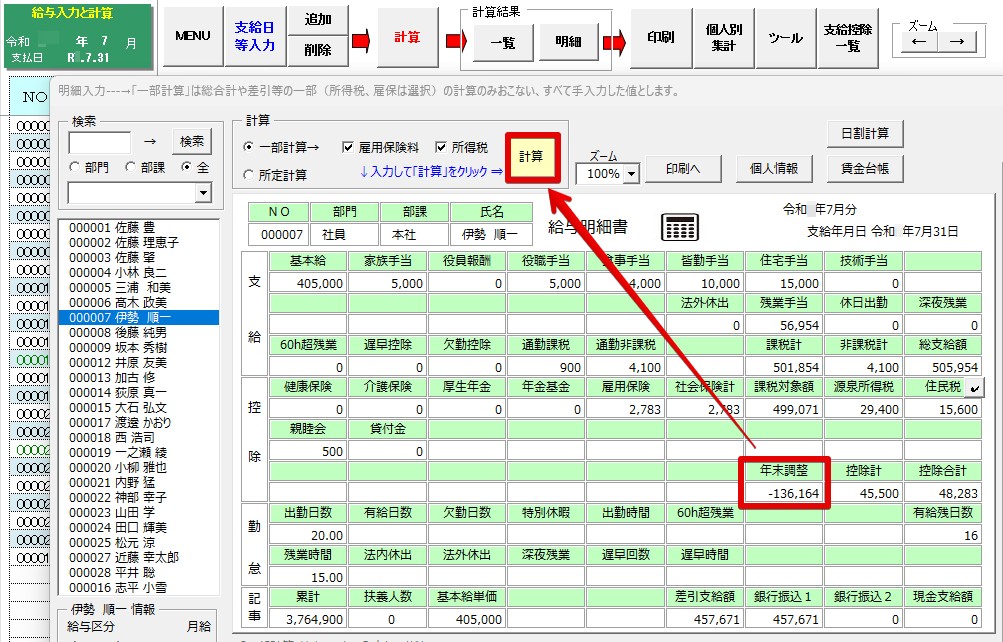Click the checkmark button next to 住民税
This screenshot has width=1003, height=642.
point(976,384)
